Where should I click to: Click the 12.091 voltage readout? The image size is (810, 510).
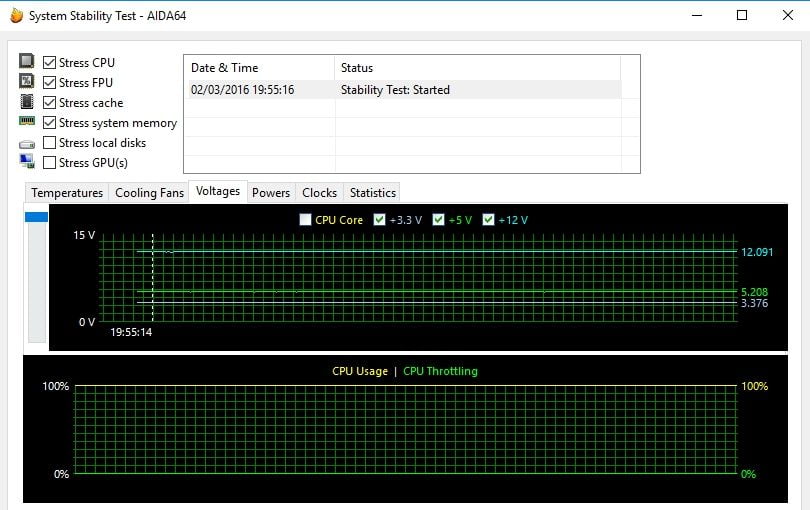pos(757,252)
